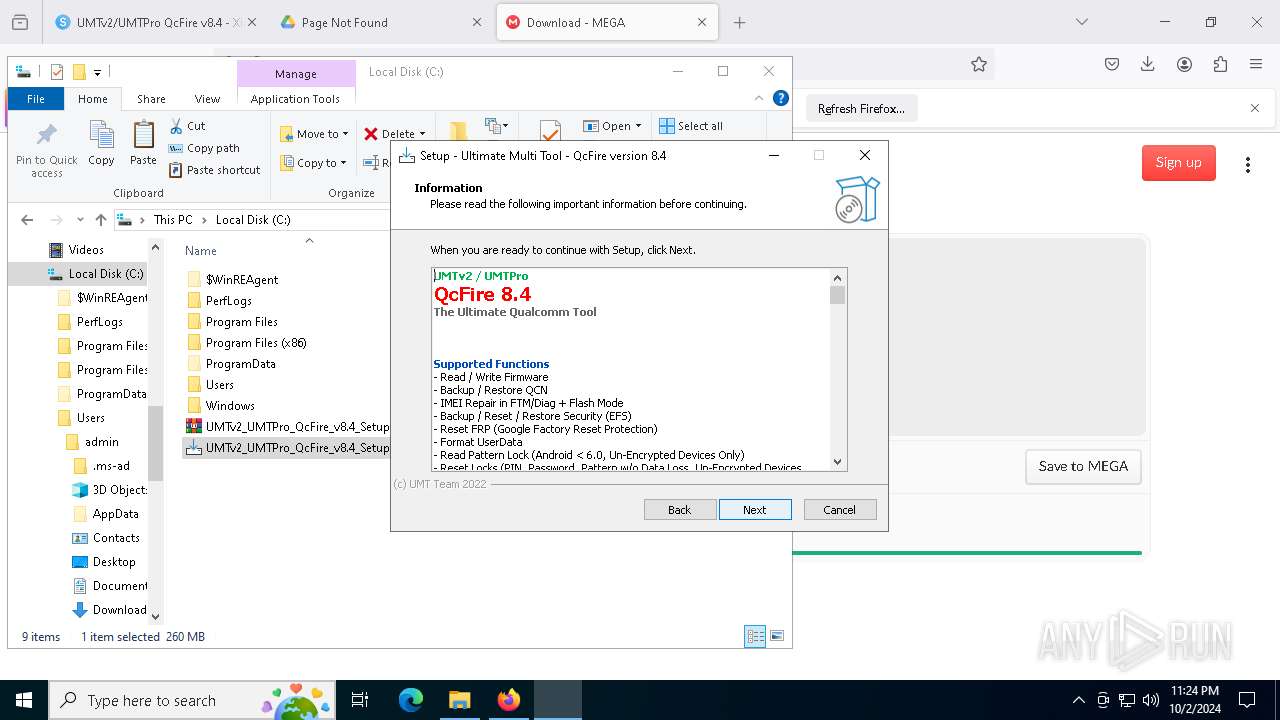This screenshot has width=1280, height=720.
Task: Click the scrollbar thumb of the information text box
Action: click(838, 295)
